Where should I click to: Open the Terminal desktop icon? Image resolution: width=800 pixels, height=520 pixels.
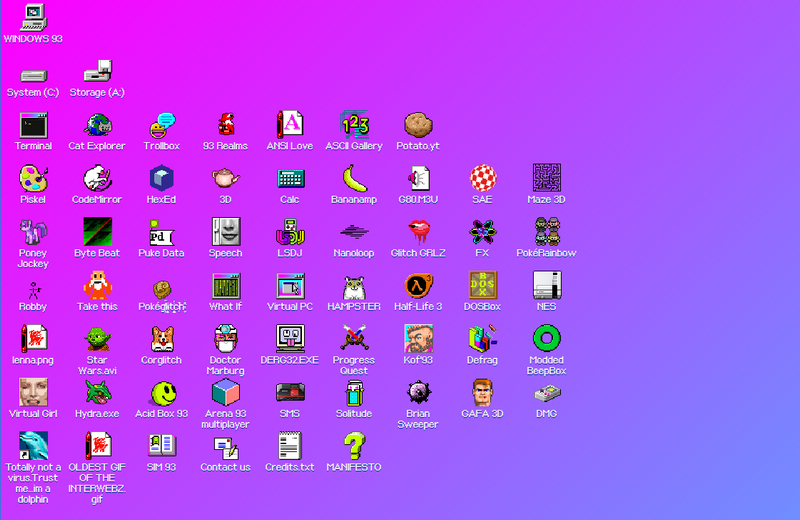(33, 126)
